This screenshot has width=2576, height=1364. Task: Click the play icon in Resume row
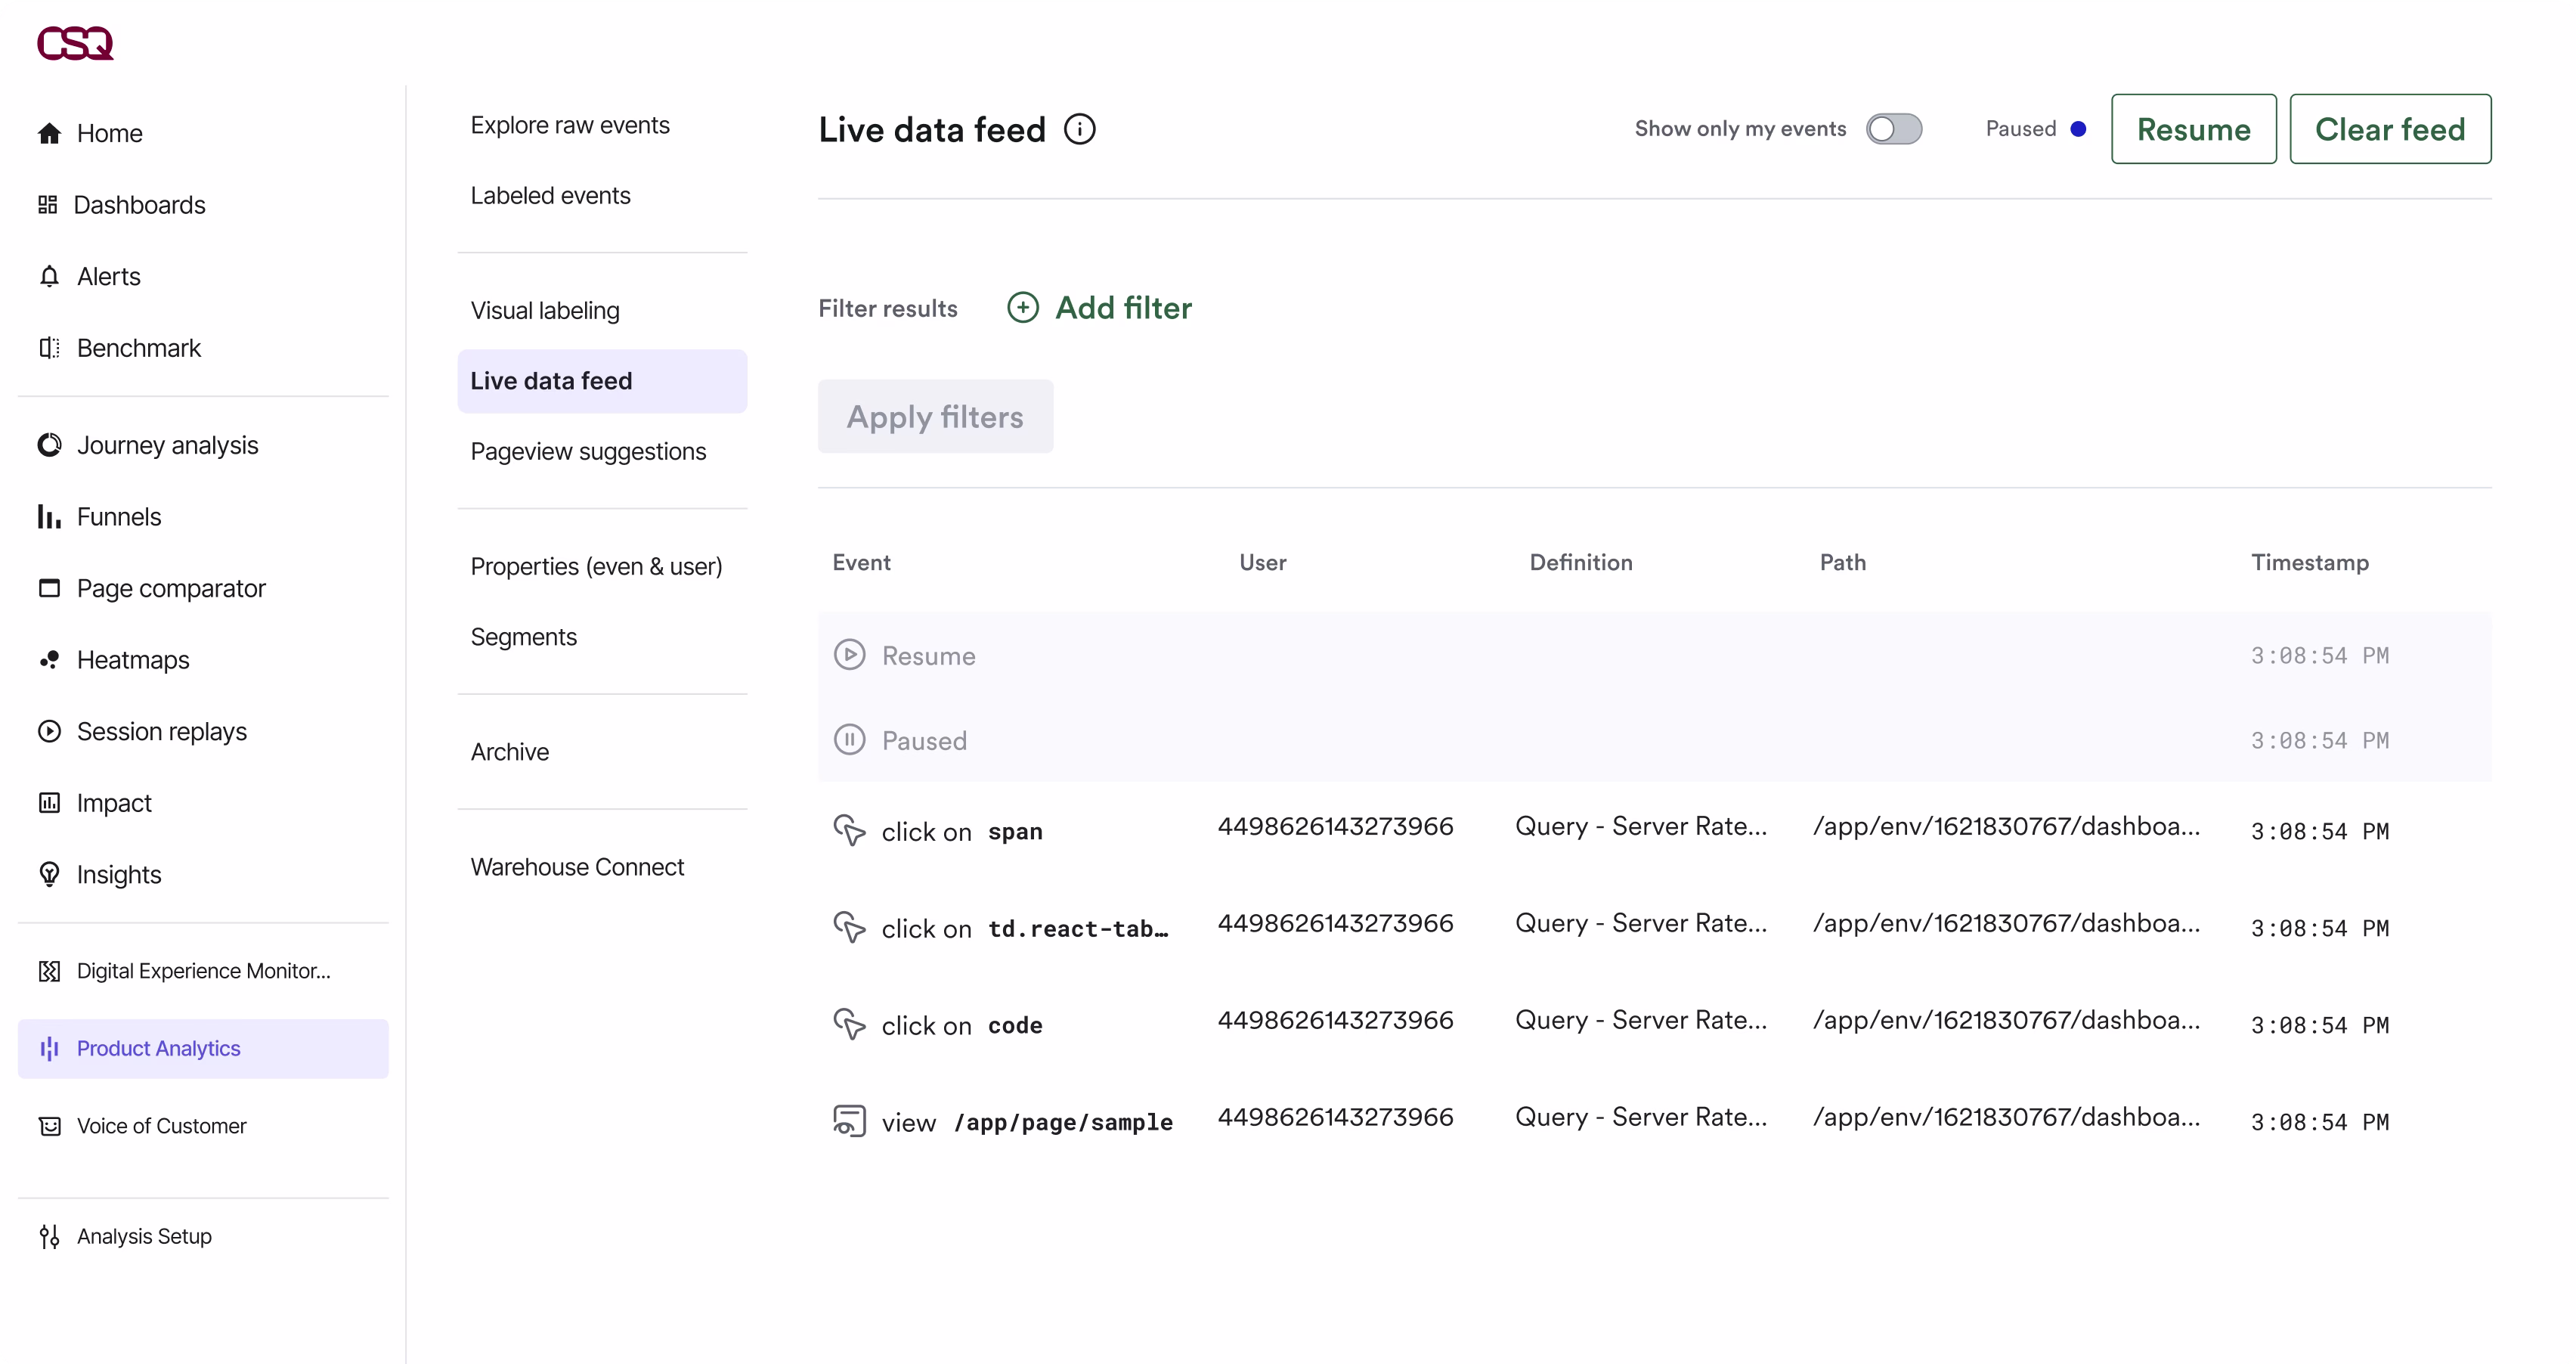[x=850, y=655]
